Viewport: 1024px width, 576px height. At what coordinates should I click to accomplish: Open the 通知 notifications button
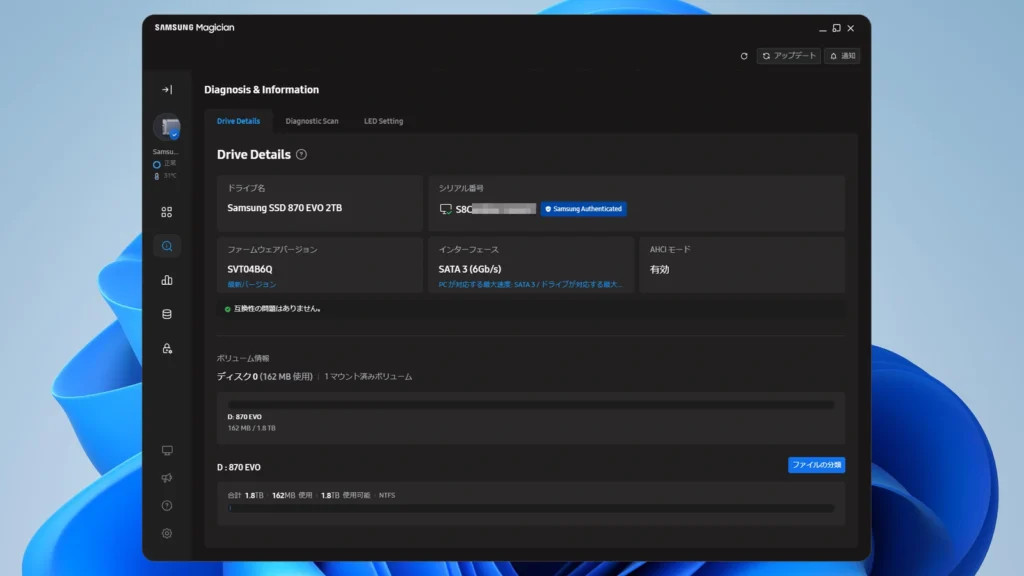click(842, 56)
